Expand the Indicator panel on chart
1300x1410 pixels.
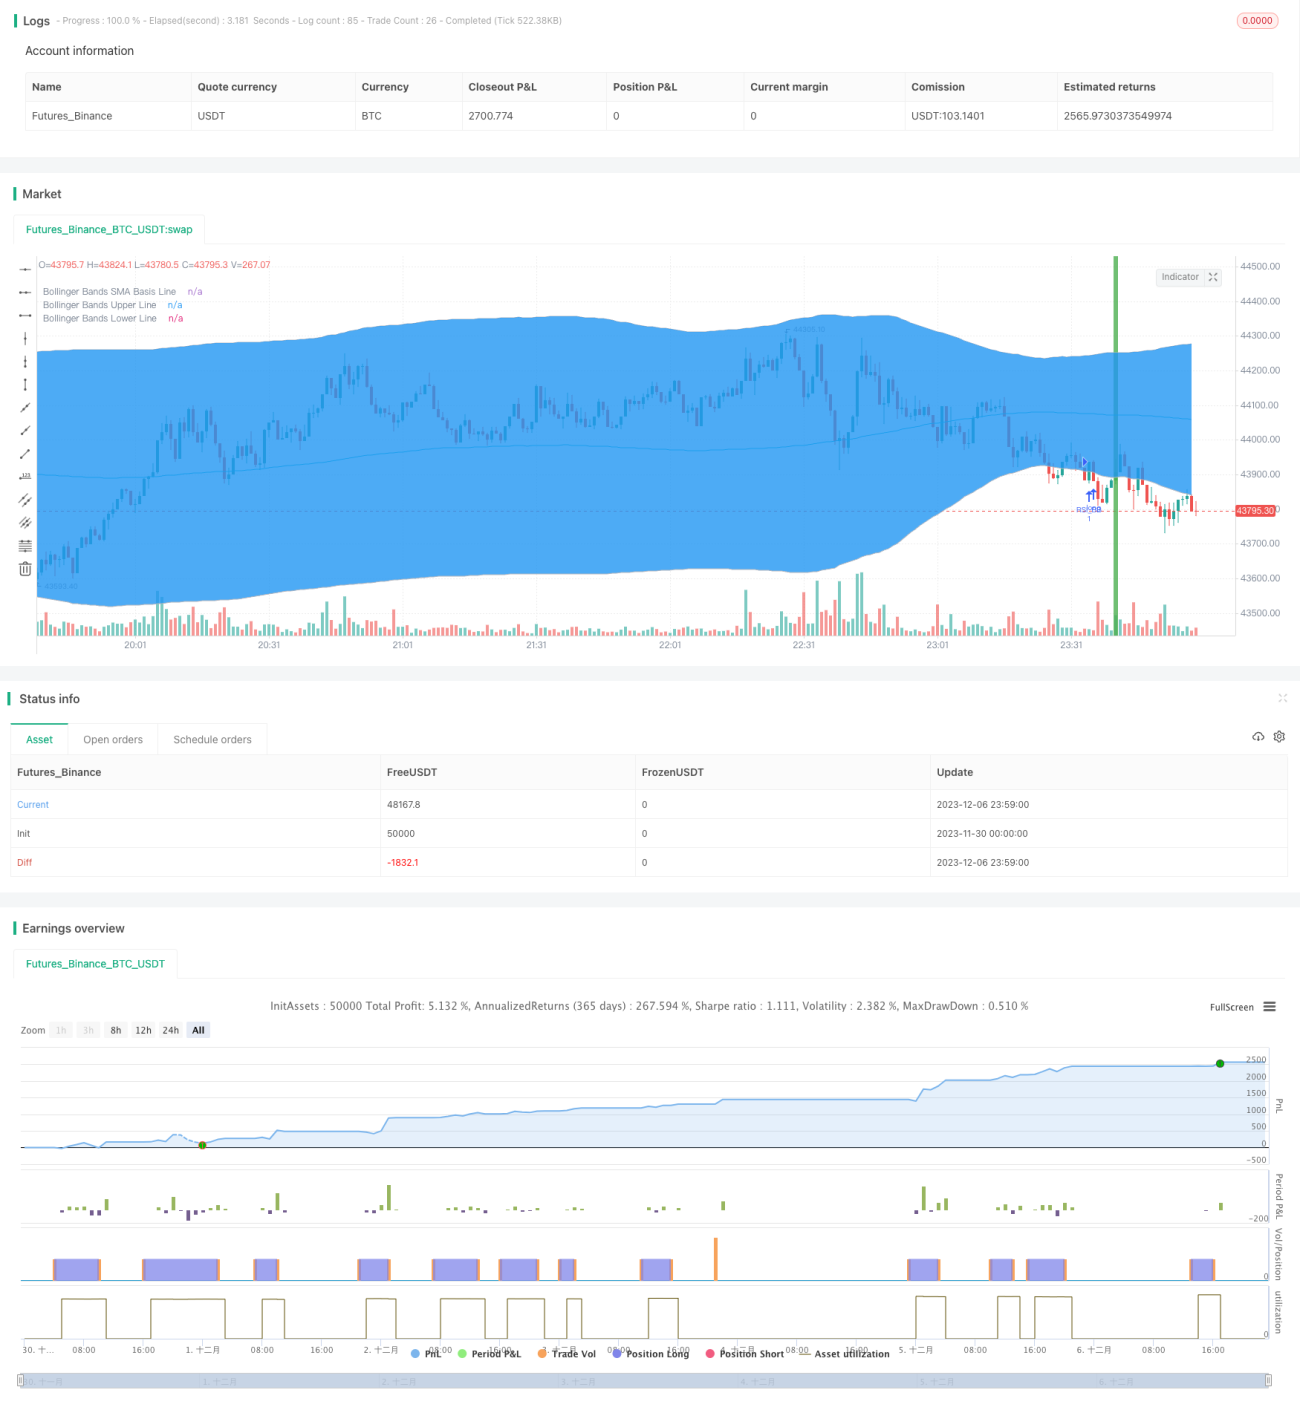coord(1213,277)
